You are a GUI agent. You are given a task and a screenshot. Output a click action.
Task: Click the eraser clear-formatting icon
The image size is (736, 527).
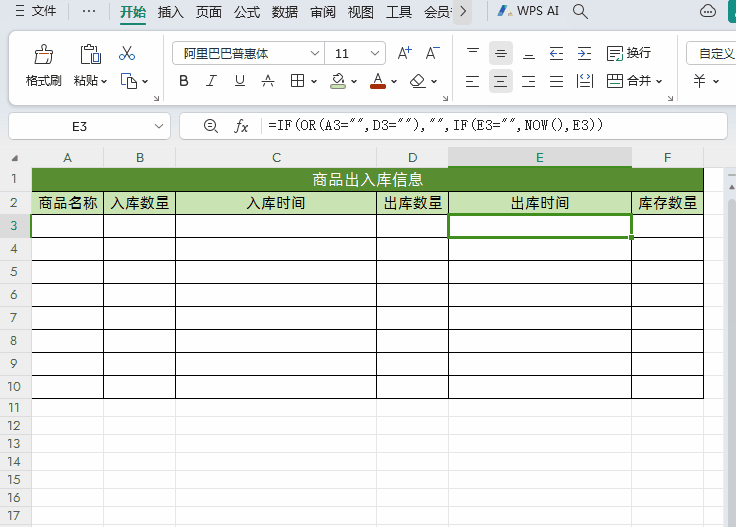[417, 81]
